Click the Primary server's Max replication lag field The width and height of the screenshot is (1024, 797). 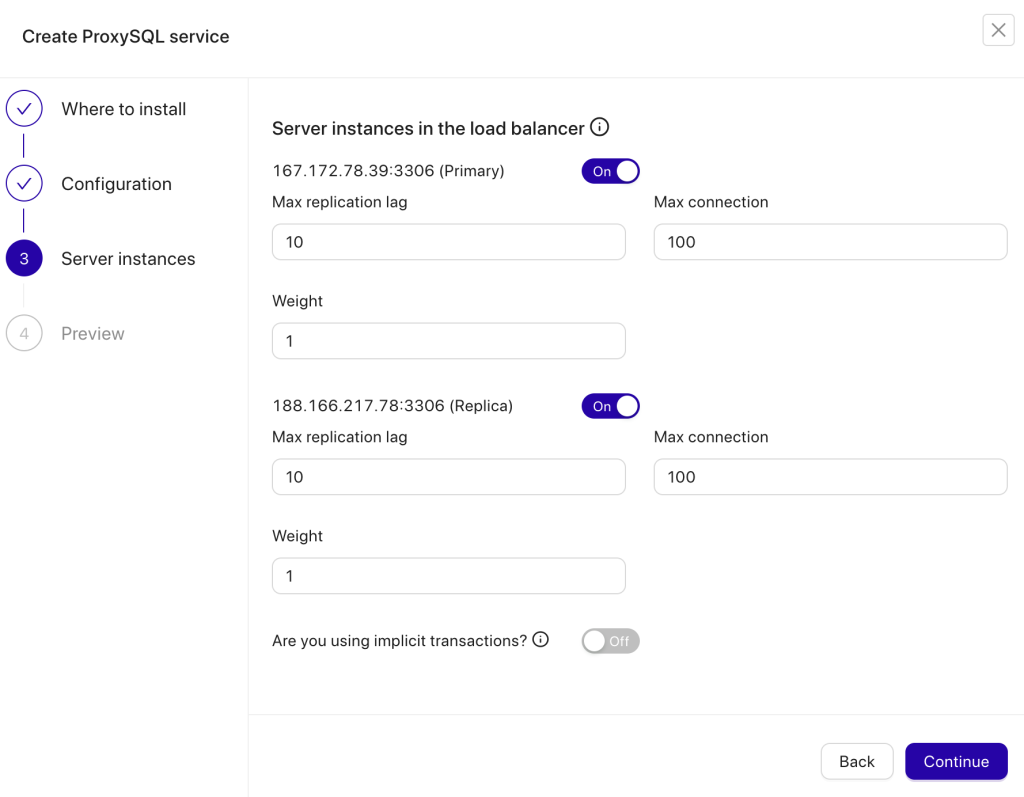point(448,241)
